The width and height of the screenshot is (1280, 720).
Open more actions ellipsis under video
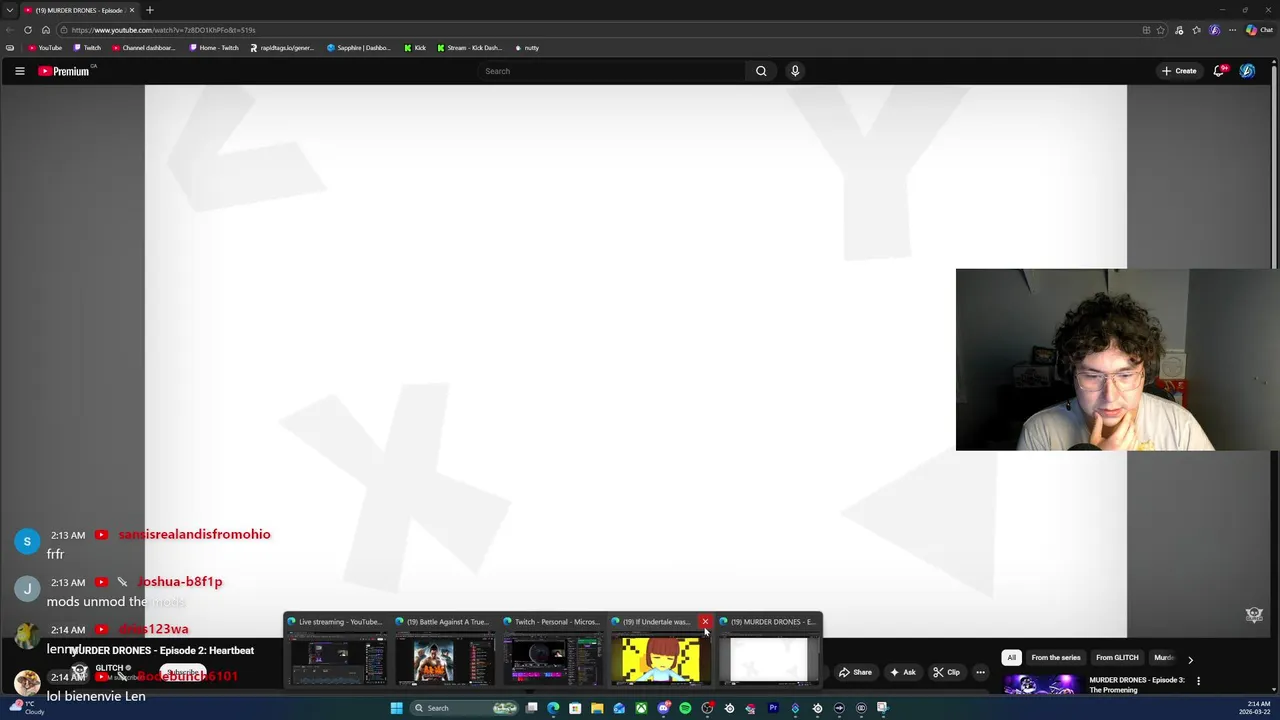(x=980, y=672)
